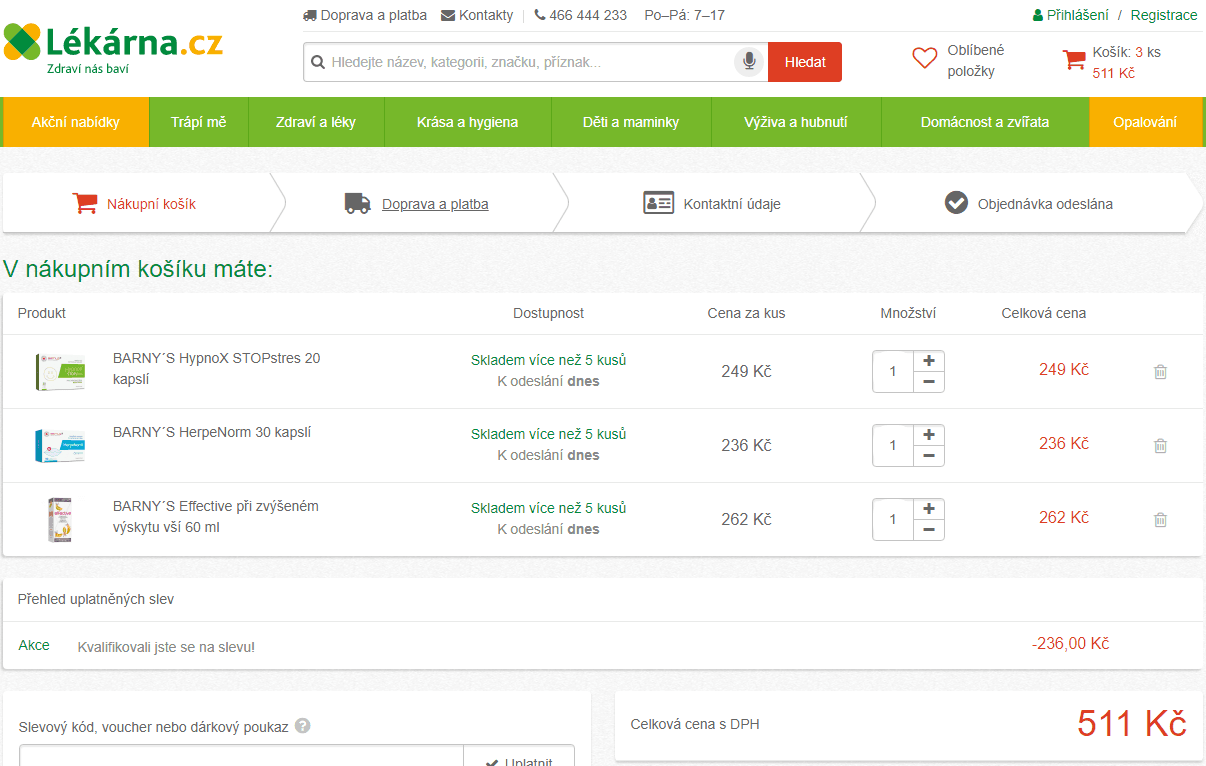Screen dimensions: 1206x766
Task: Open favorites via the heart icon
Action: click(x=925, y=58)
